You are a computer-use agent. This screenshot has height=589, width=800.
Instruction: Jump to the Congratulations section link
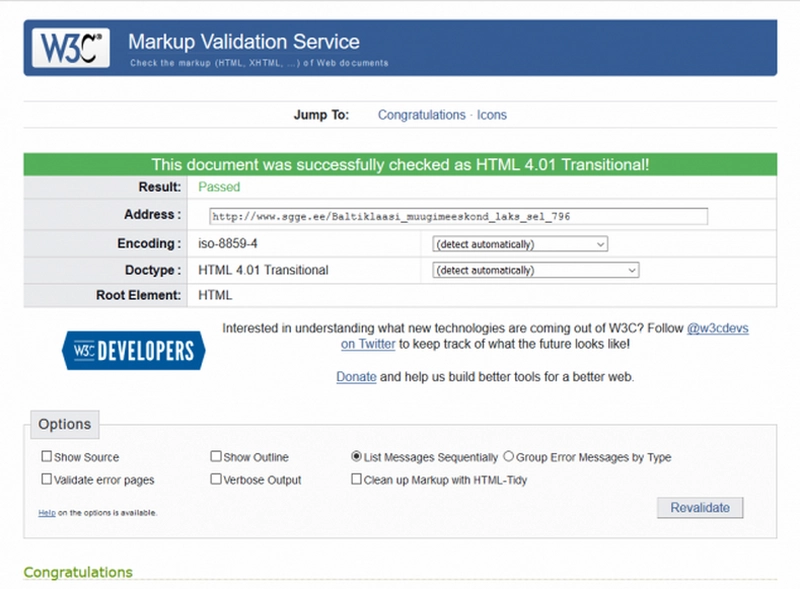[x=421, y=115]
